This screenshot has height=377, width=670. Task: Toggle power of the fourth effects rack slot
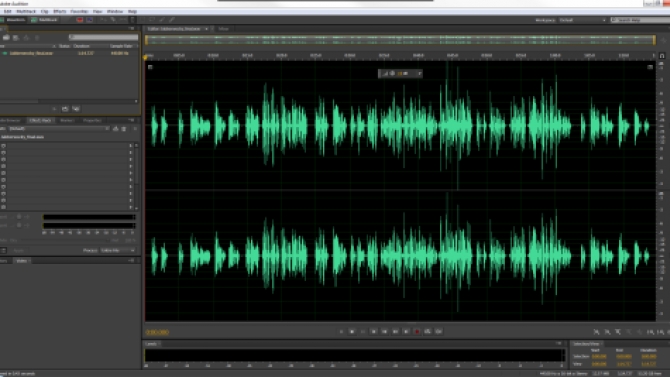pyautogui.click(x=3, y=166)
